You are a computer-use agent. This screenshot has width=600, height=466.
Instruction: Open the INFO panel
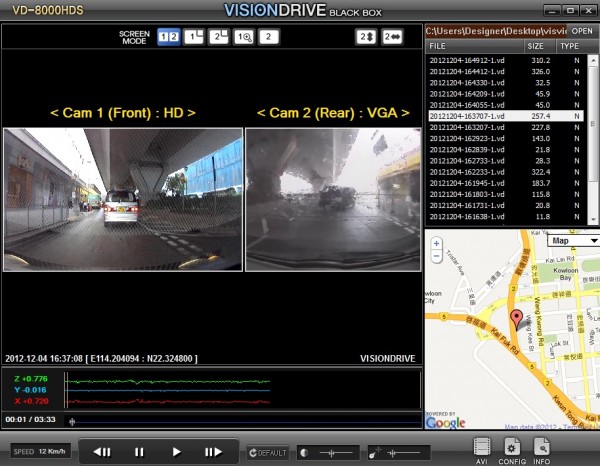pyautogui.click(x=542, y=448)
